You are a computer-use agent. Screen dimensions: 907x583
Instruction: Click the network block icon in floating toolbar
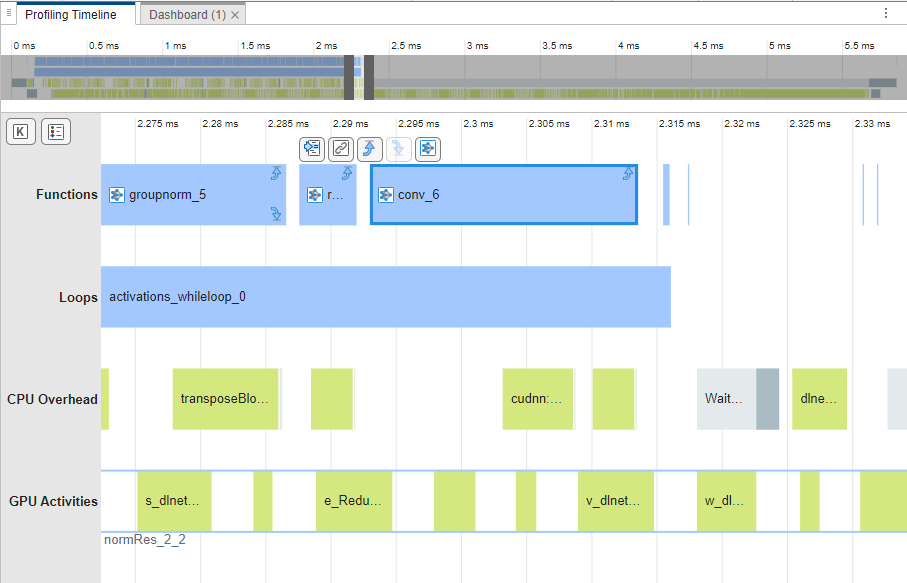pos(428,149)
